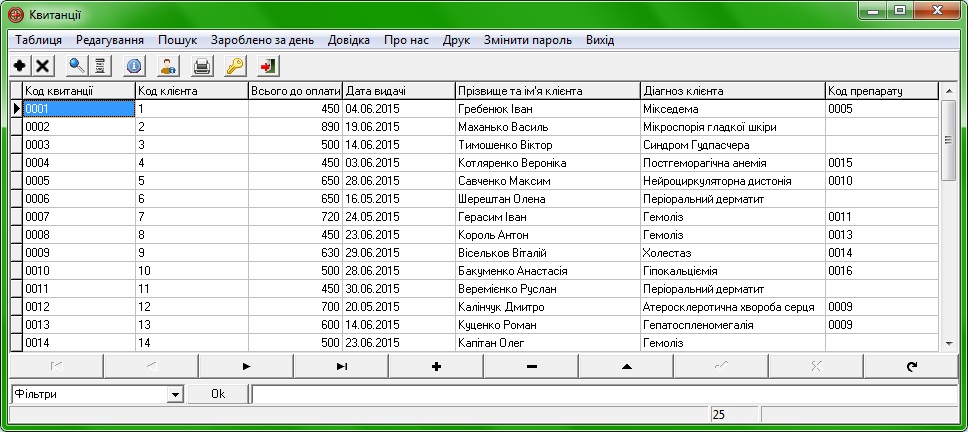This screenshot has width=968, height=432.
Task: Select the date cell 16.05.2015
Action: click(399, 199)
